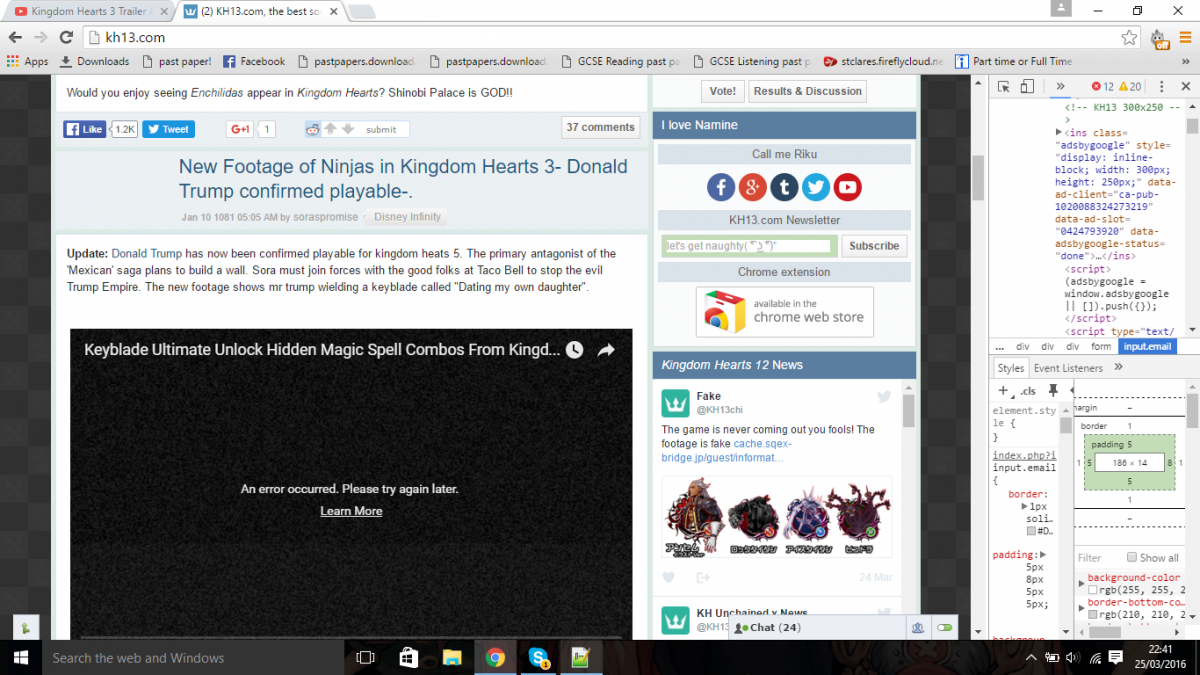
Task: Expand the background-color computed property
Action: (1082, 578)
